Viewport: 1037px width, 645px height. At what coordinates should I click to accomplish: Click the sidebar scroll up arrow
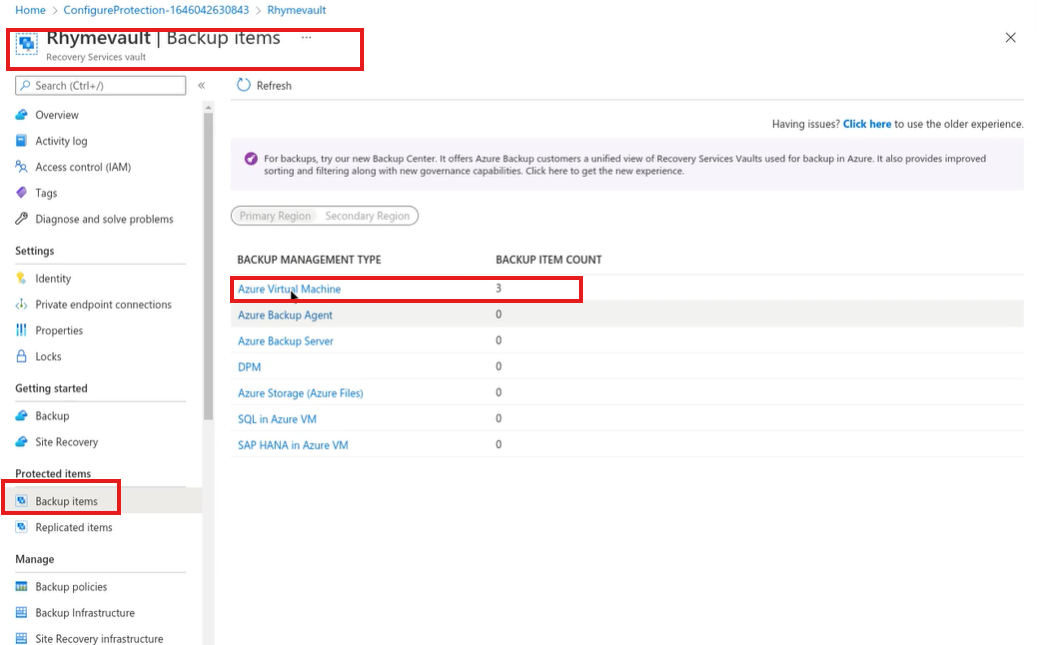[208, 107]
